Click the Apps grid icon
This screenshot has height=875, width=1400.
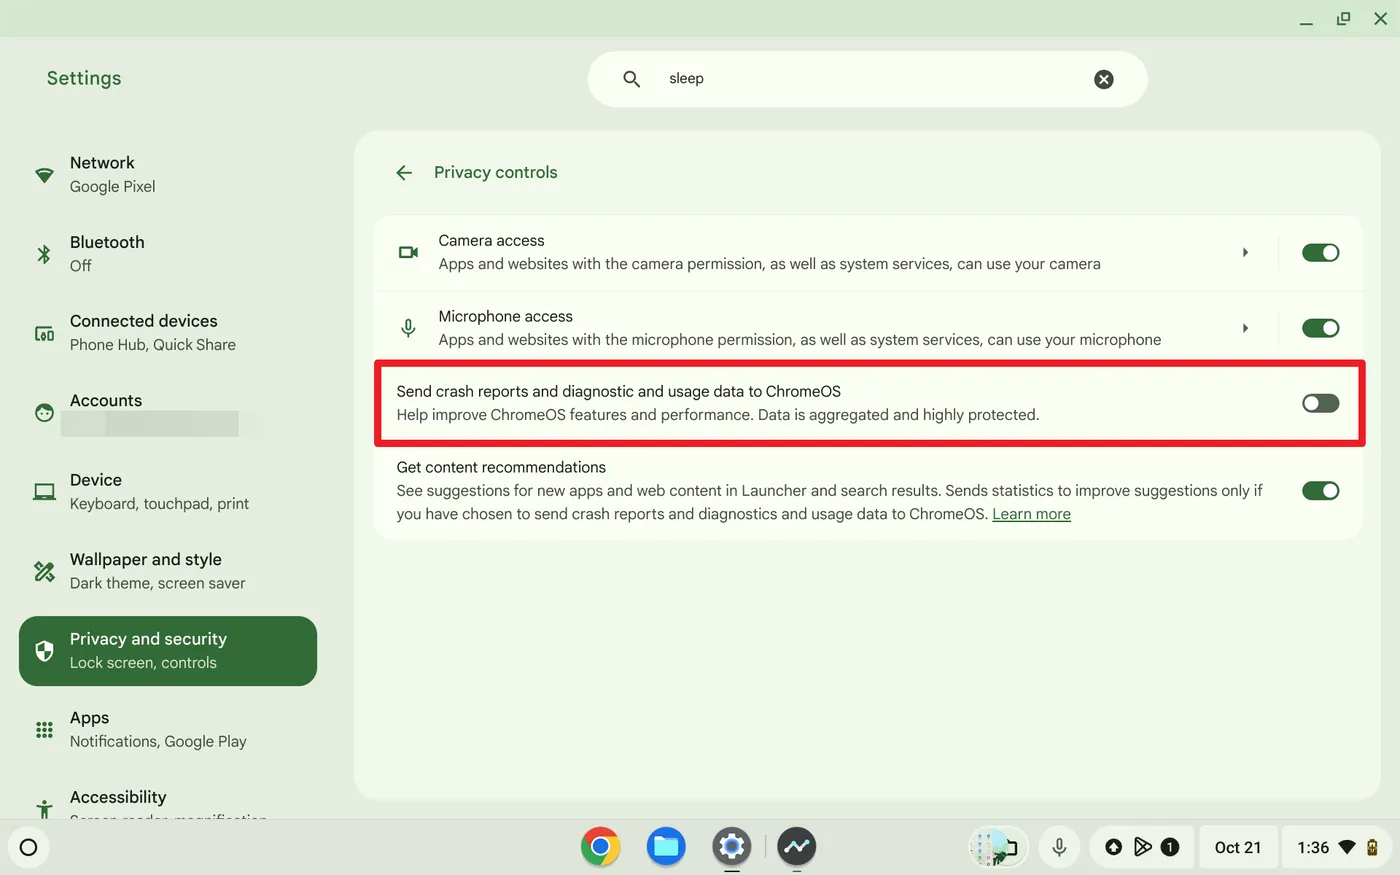(44, 730)
